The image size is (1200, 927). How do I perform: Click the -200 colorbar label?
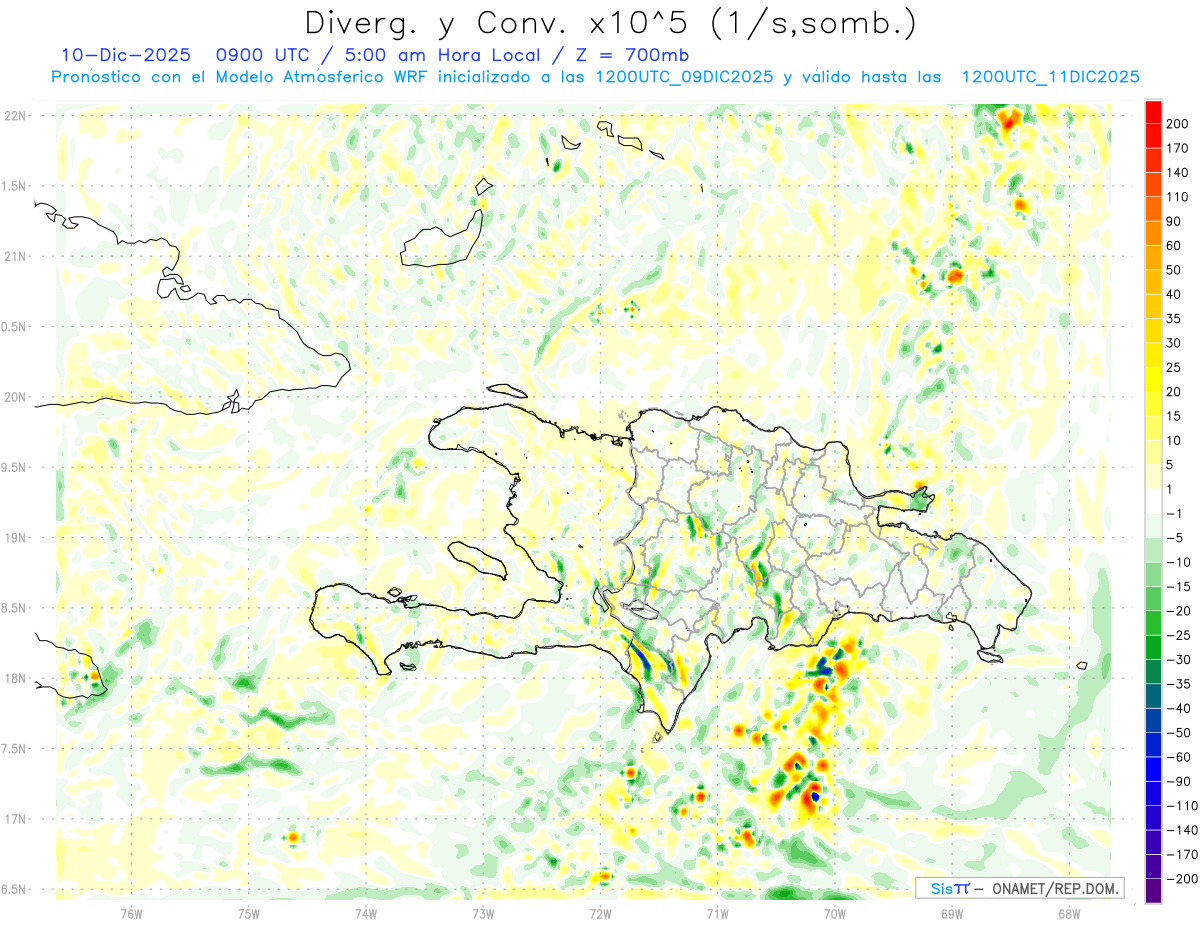pos(1183,878)
